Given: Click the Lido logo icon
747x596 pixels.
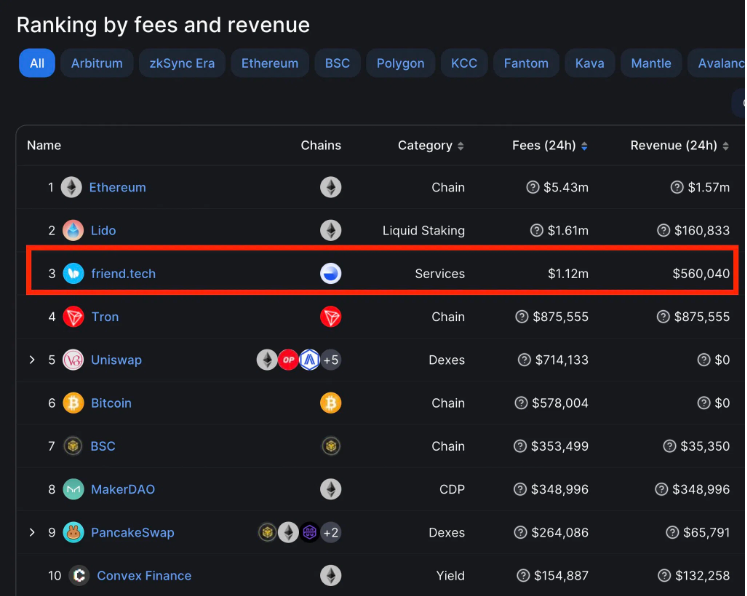Looking at the screenshot, I should click(73, 231).
